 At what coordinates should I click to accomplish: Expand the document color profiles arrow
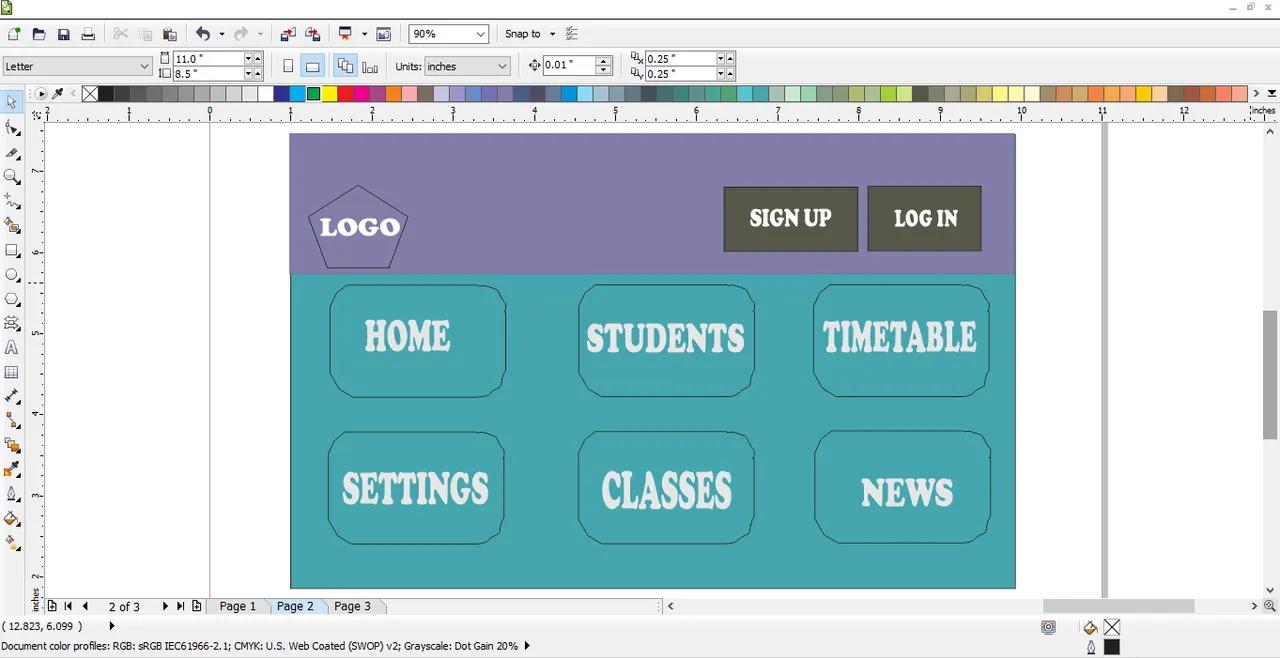(527, 646)
